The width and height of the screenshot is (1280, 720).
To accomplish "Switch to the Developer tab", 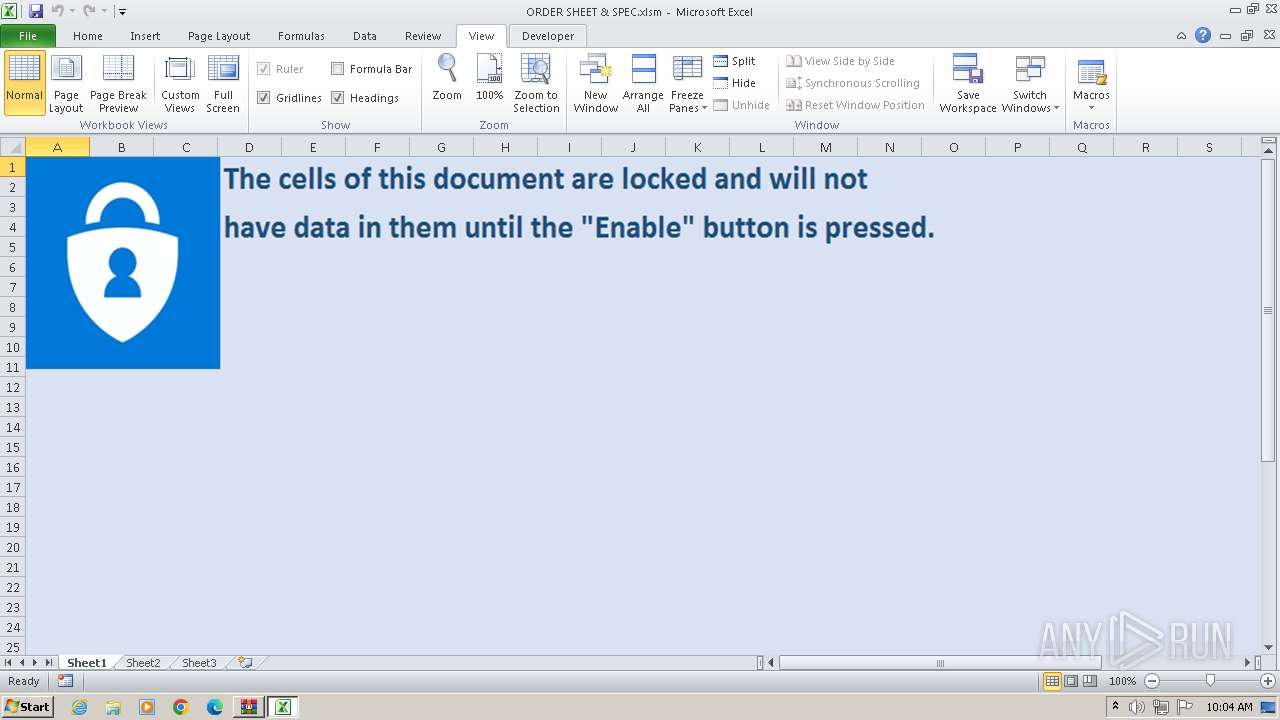I will (548, 36).
